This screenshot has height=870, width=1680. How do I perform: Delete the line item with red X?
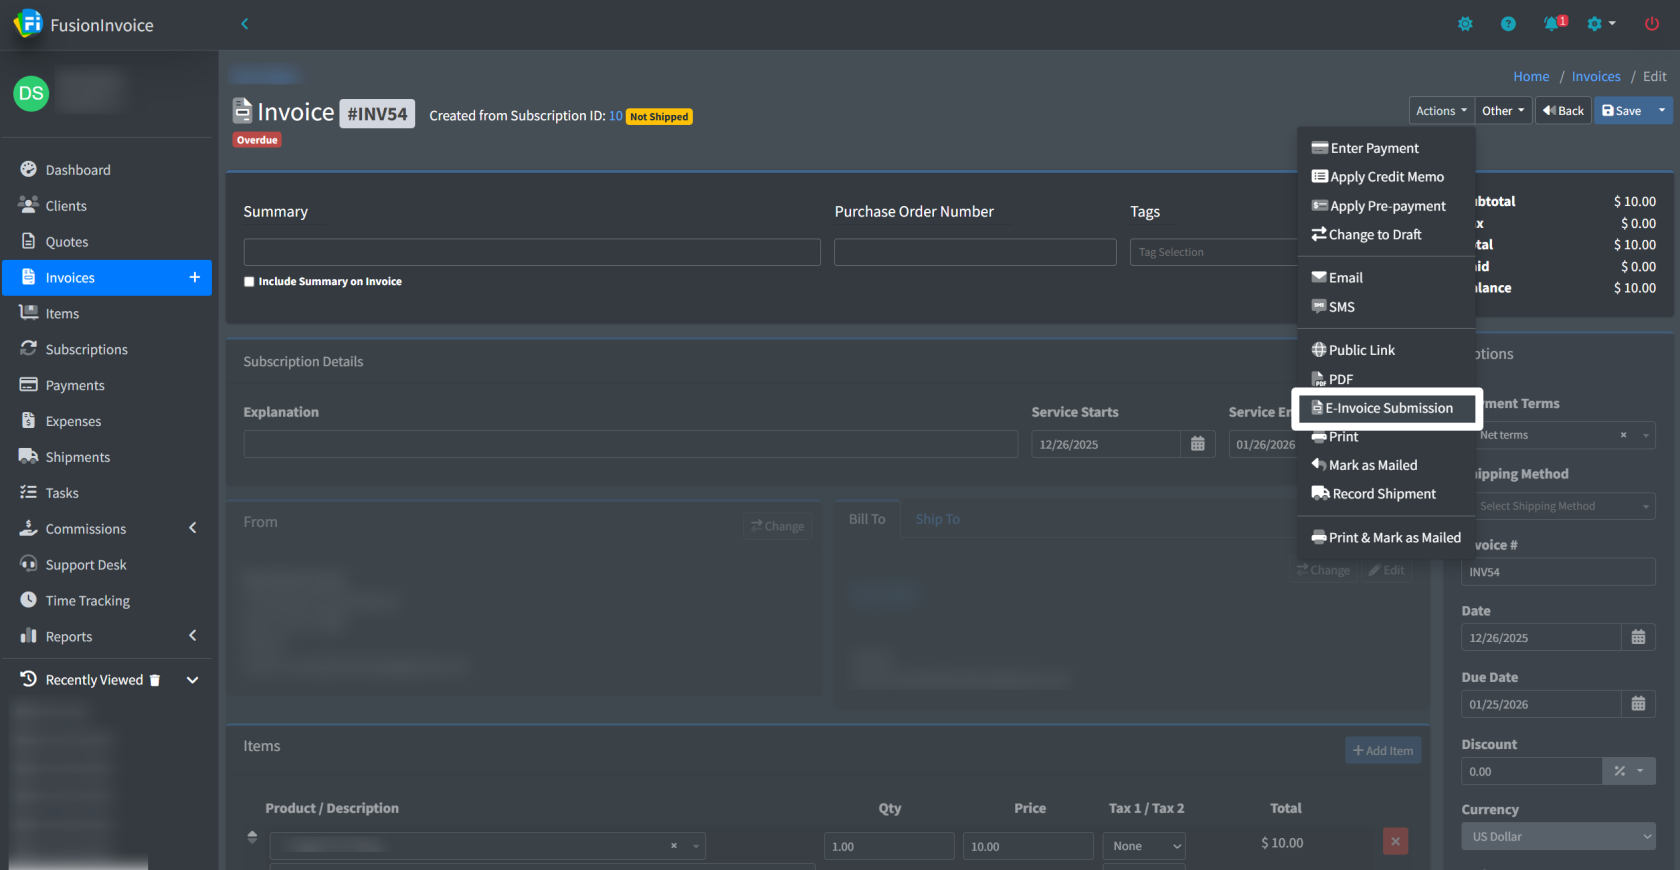point(1395,842)
